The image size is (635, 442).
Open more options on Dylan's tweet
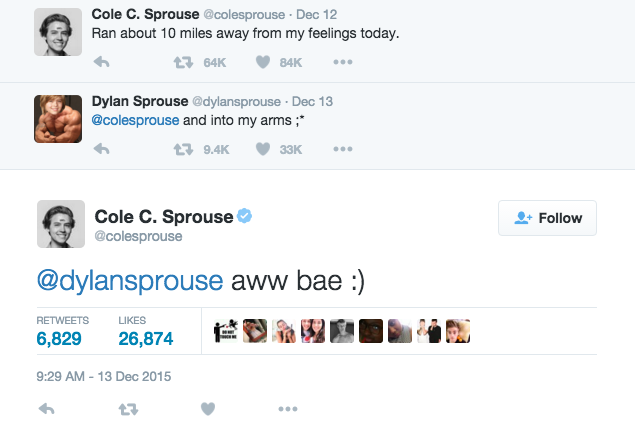[x=343, y=149]
